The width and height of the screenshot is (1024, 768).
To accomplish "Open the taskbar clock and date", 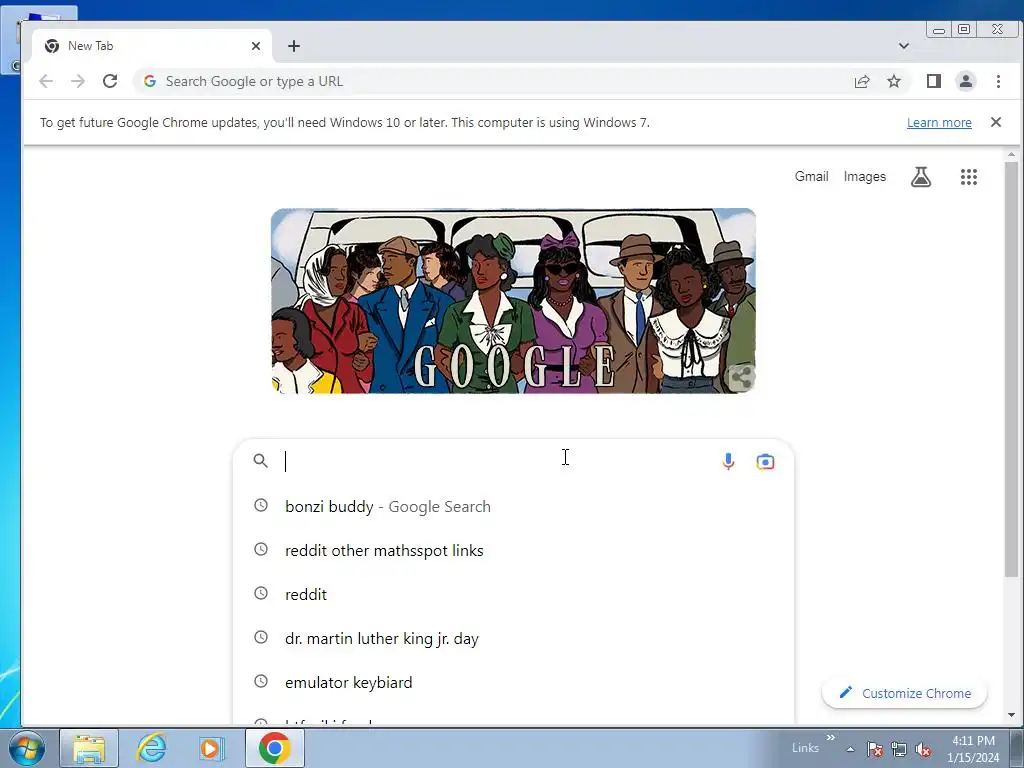I will point(973,749).
